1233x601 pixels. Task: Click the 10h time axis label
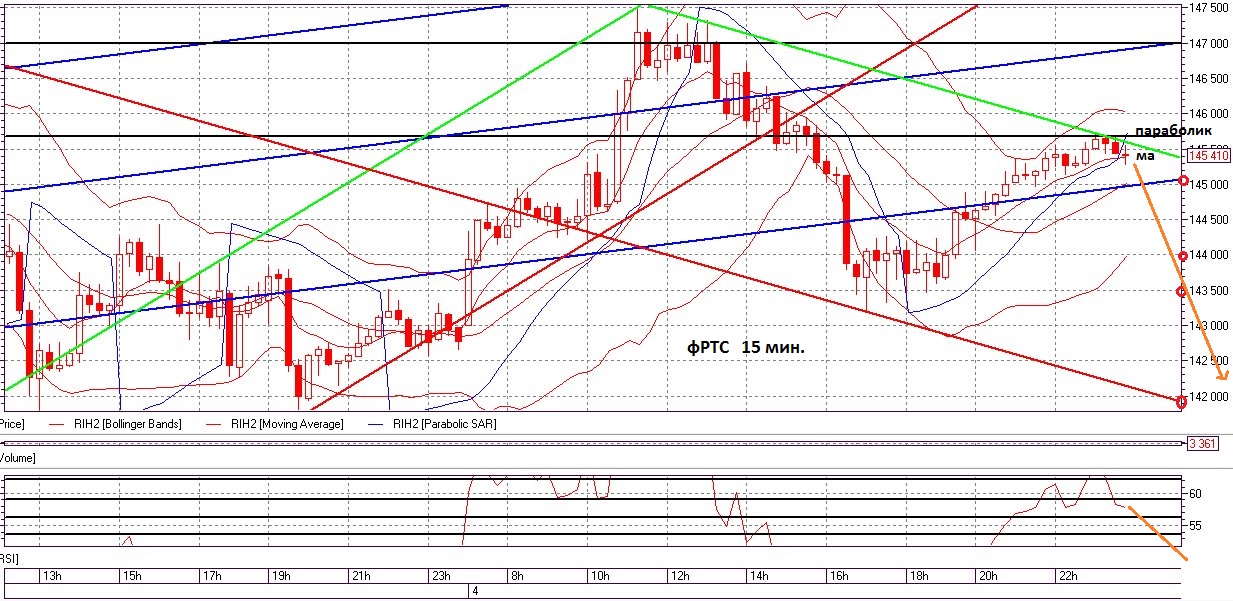[x=599, y=576]
